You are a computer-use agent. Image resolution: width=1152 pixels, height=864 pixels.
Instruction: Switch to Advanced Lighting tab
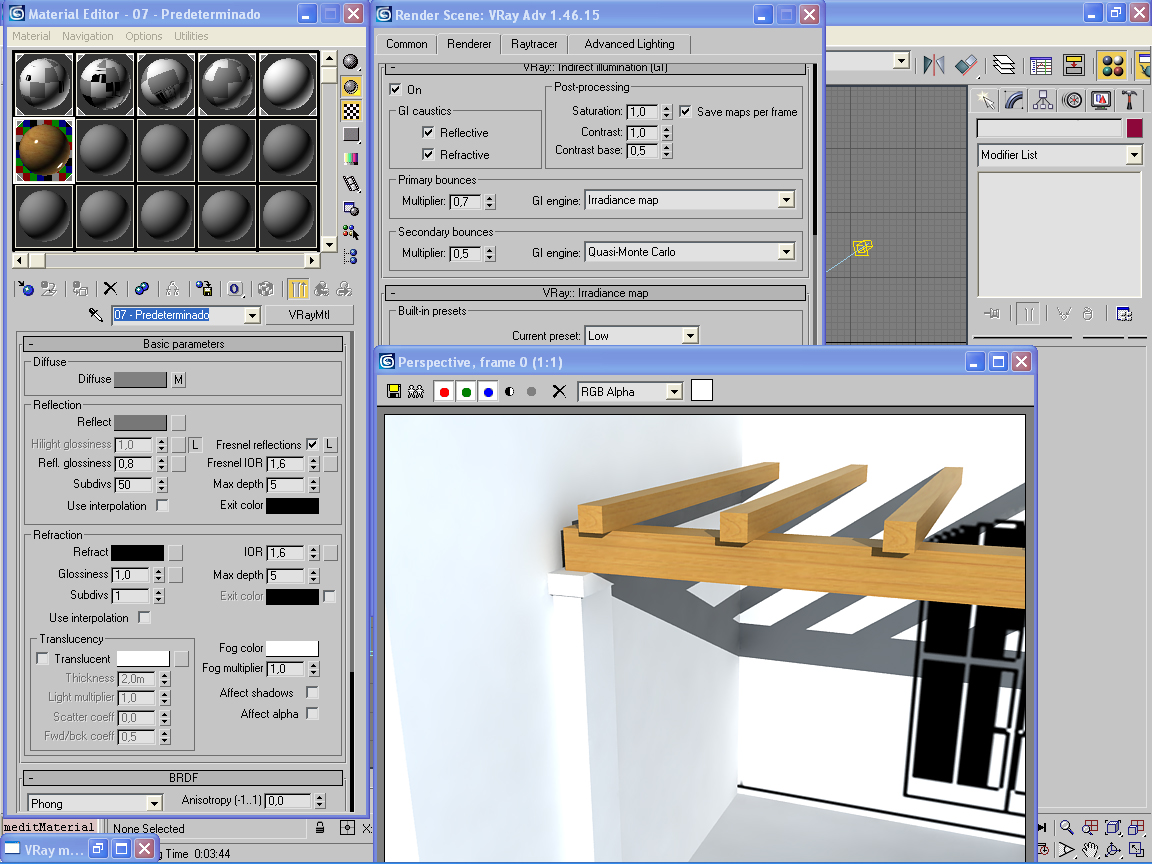[x=629, y=44]
